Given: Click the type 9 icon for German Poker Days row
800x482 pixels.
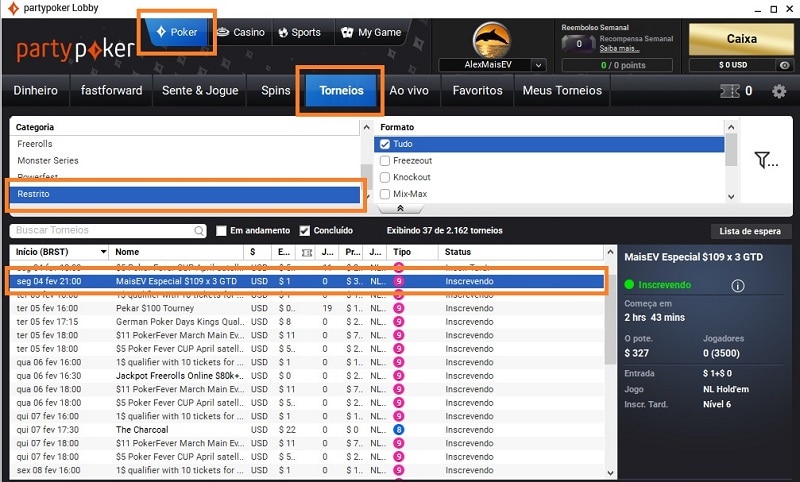Looking at the screenshot, I should point(399,321).
